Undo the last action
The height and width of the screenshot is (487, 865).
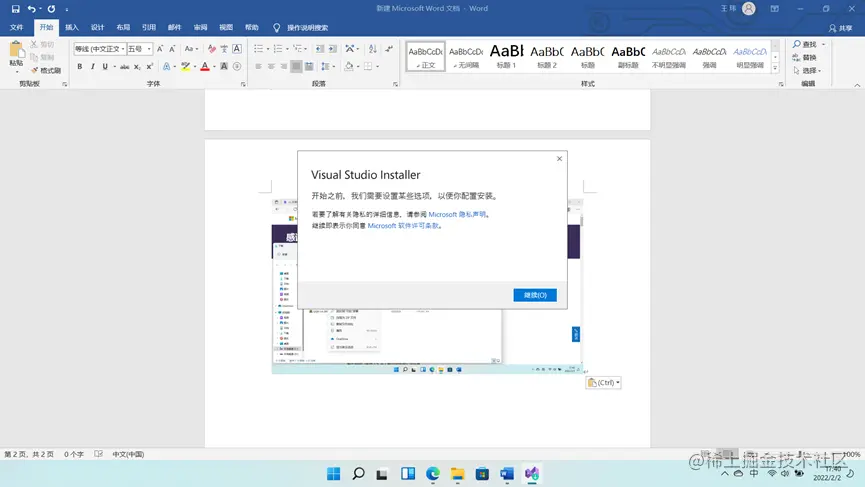(x=31, y=9)
